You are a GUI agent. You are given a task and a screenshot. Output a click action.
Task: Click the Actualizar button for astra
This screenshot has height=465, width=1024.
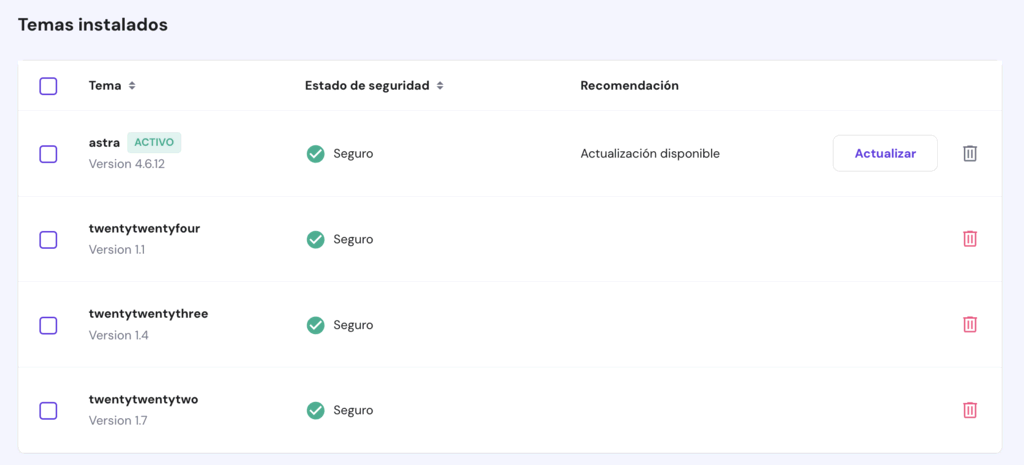point(885,154)
